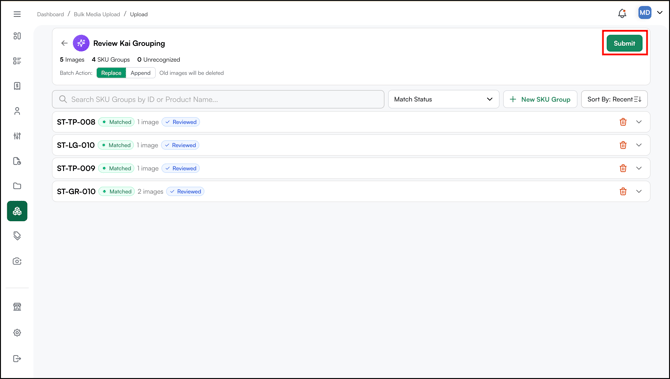Open the settings gear sidebar icon

[17, 332]
